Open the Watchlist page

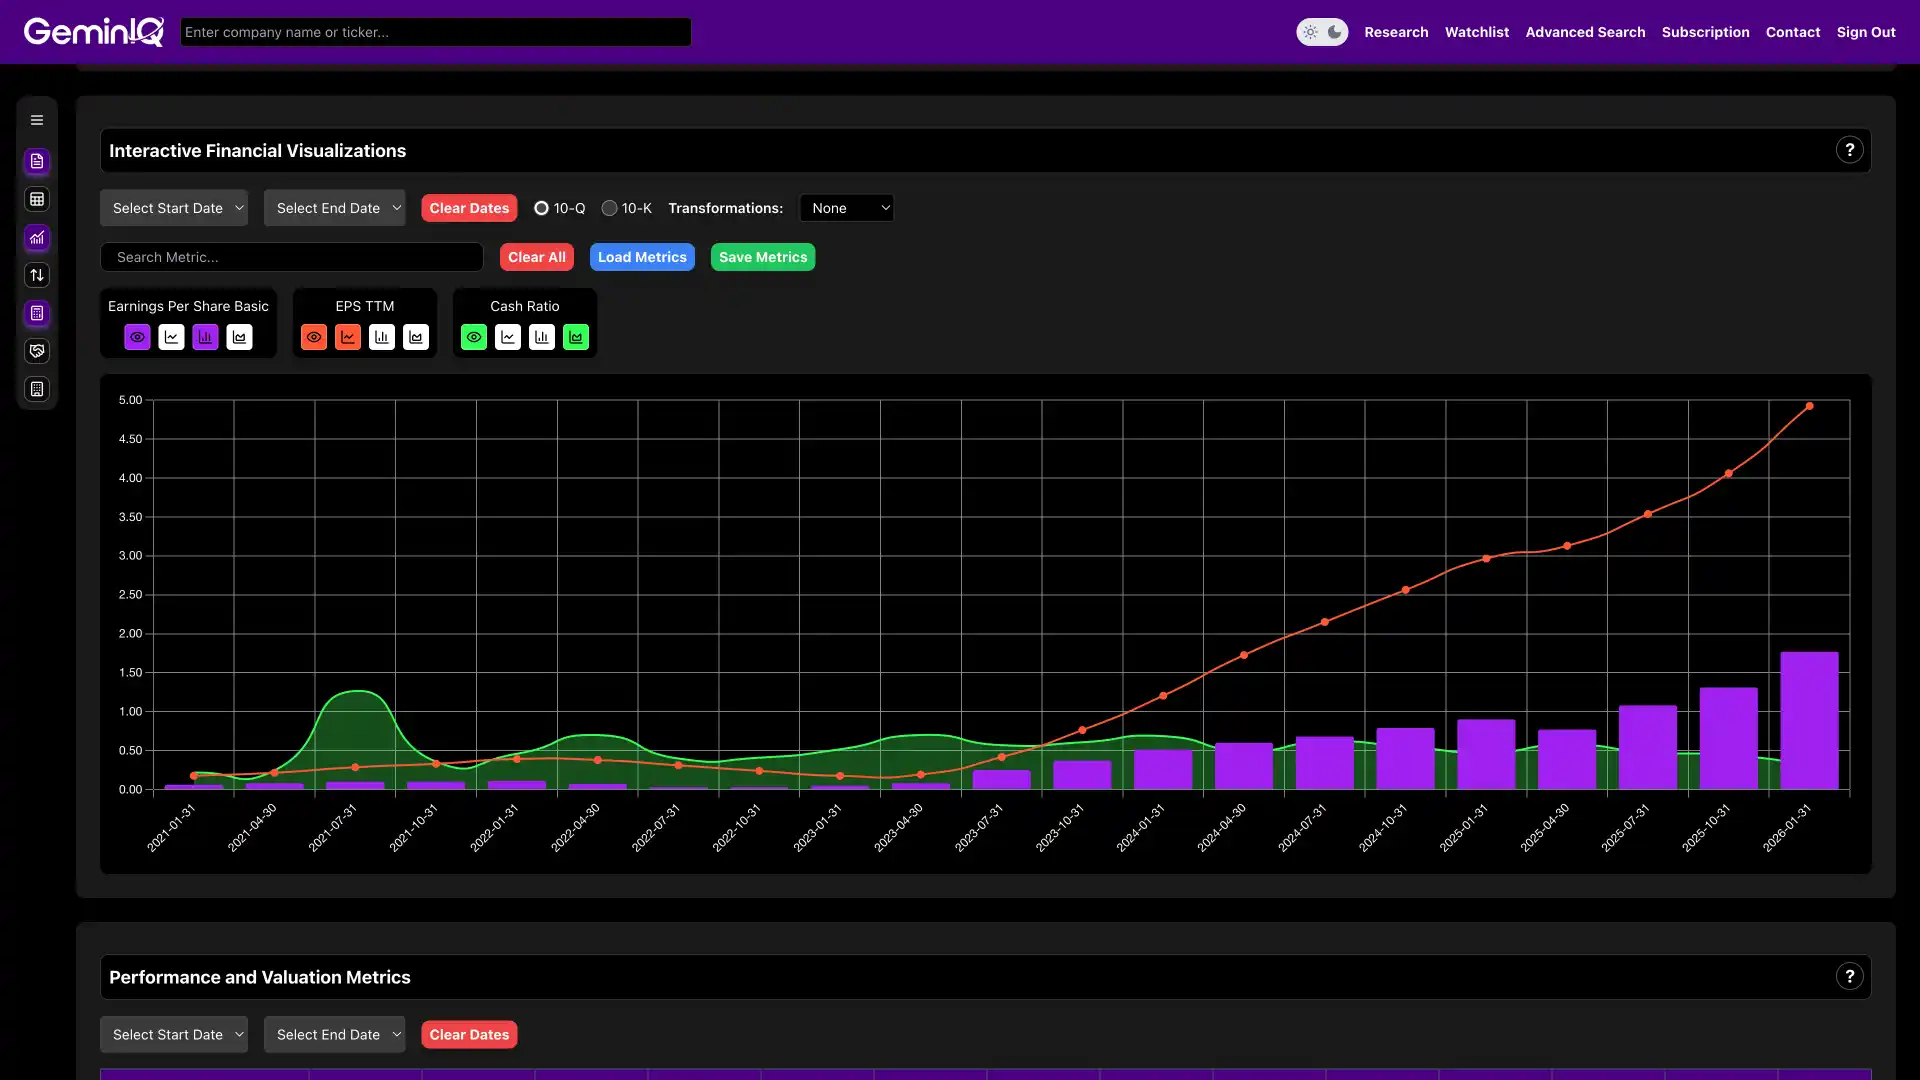coord(1476,31)
